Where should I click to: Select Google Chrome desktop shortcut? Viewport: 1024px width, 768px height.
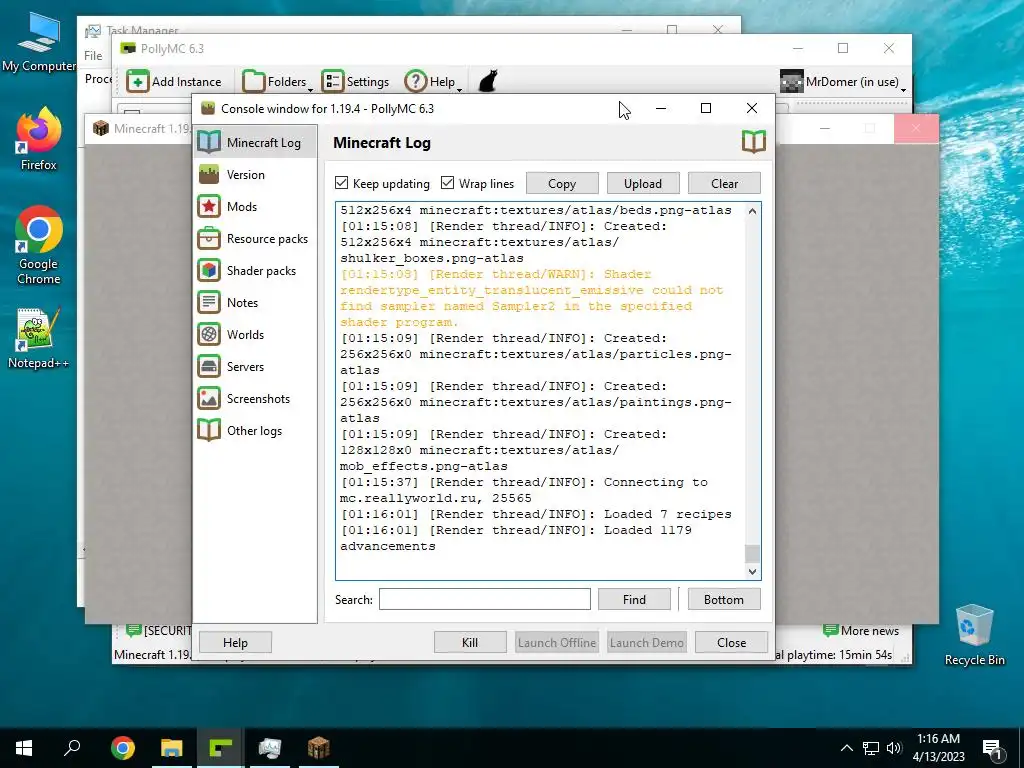click(x=39, y=246)
